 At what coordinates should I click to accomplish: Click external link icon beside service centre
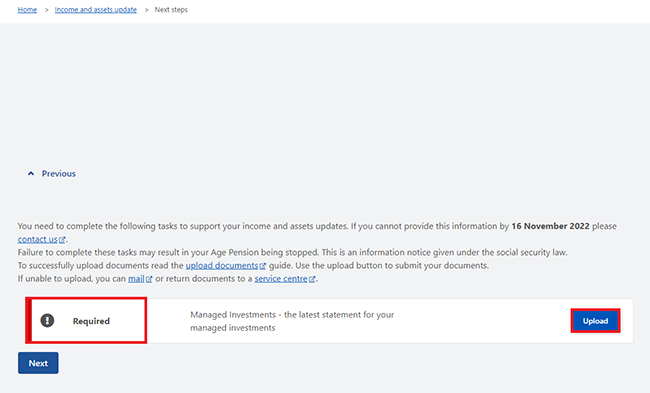[x=312, y=279]
